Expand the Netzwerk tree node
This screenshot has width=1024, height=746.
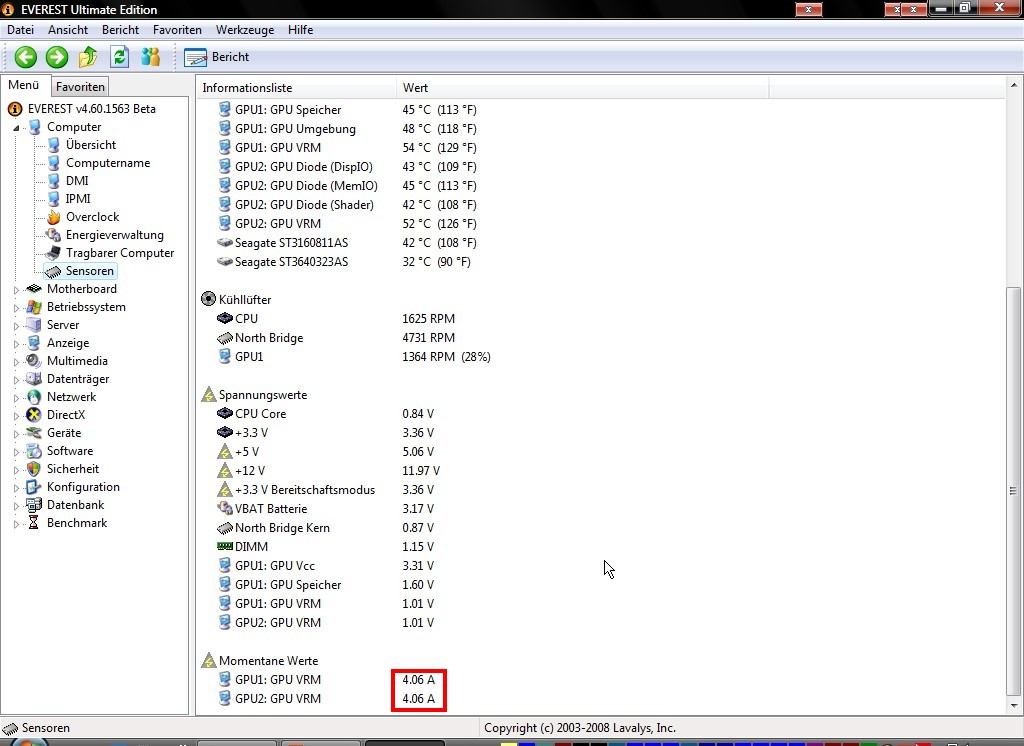click(16, 397)
